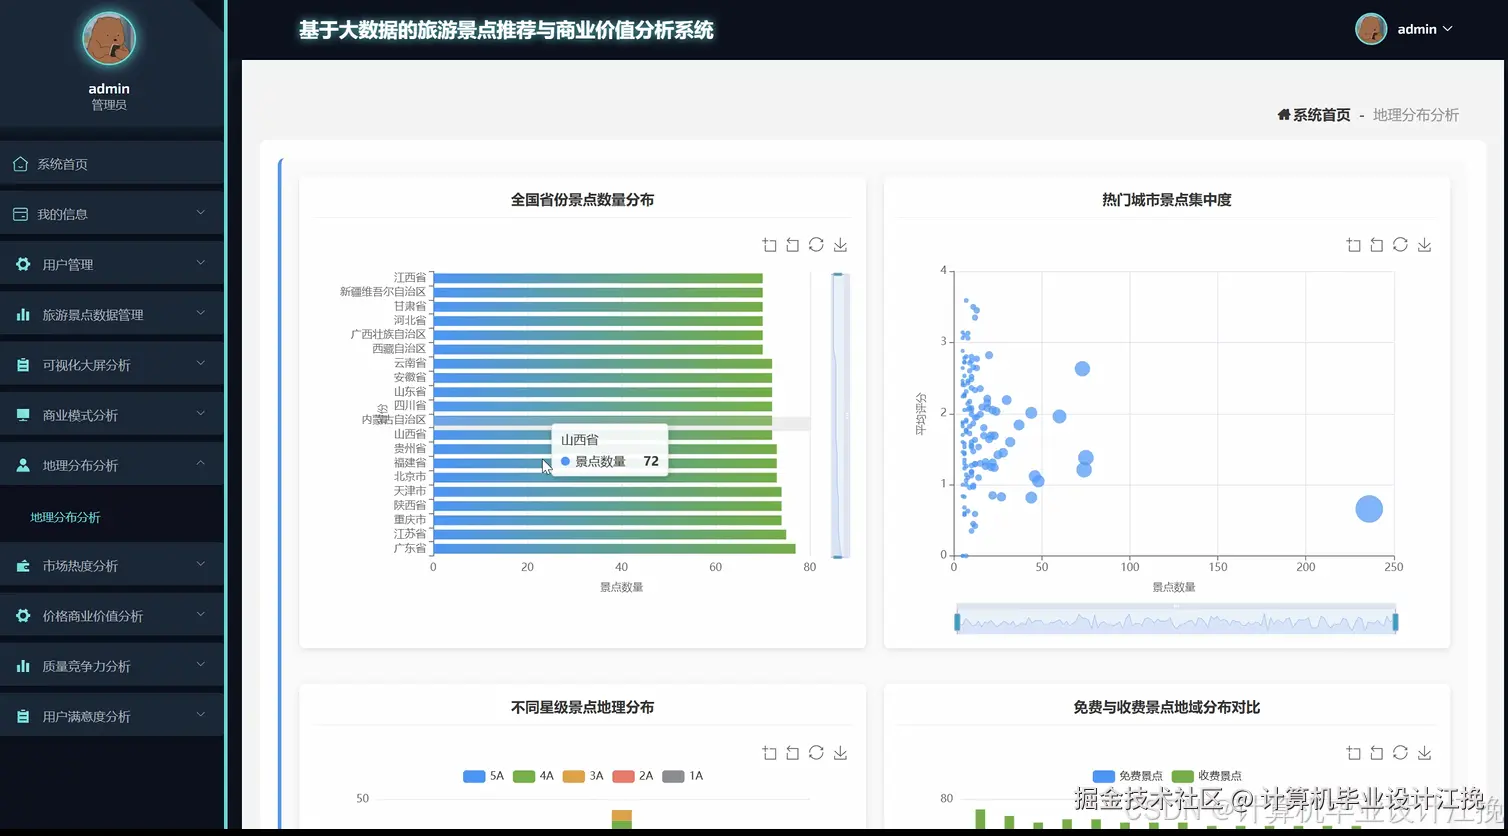Click the admin avatar in top-right header

coord(1371,29)
